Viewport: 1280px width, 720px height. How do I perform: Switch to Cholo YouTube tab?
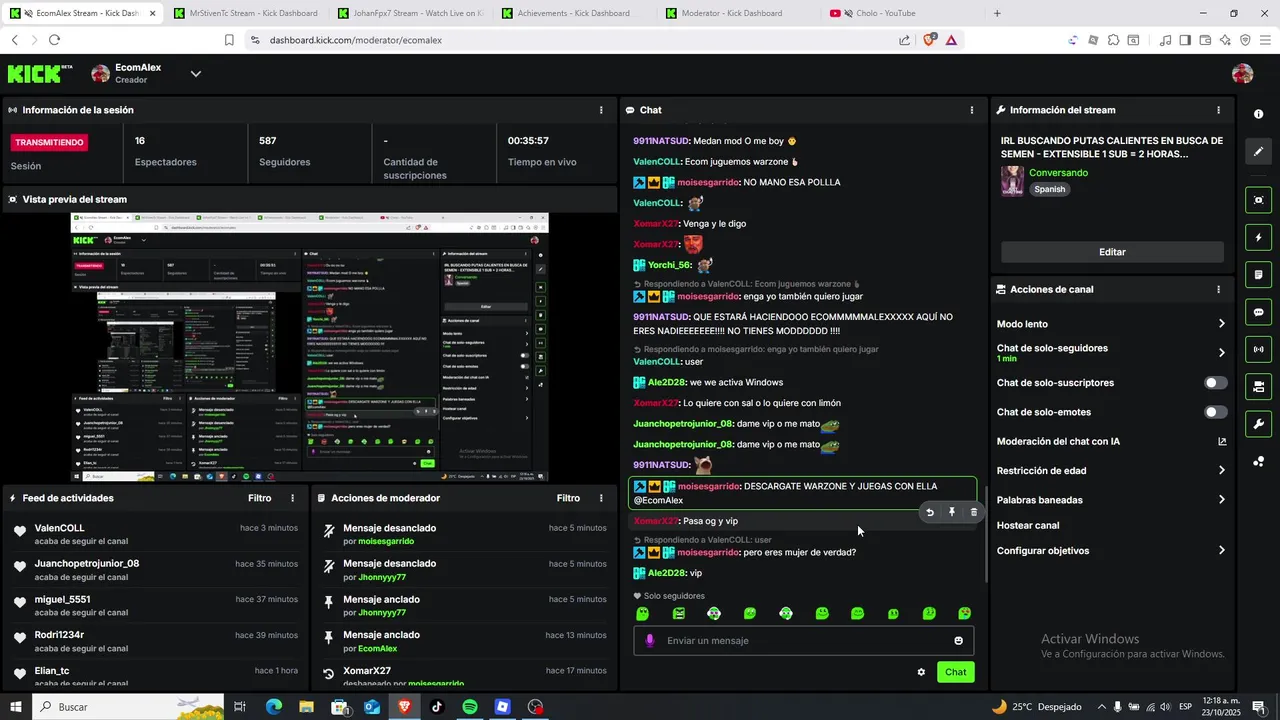902,13
